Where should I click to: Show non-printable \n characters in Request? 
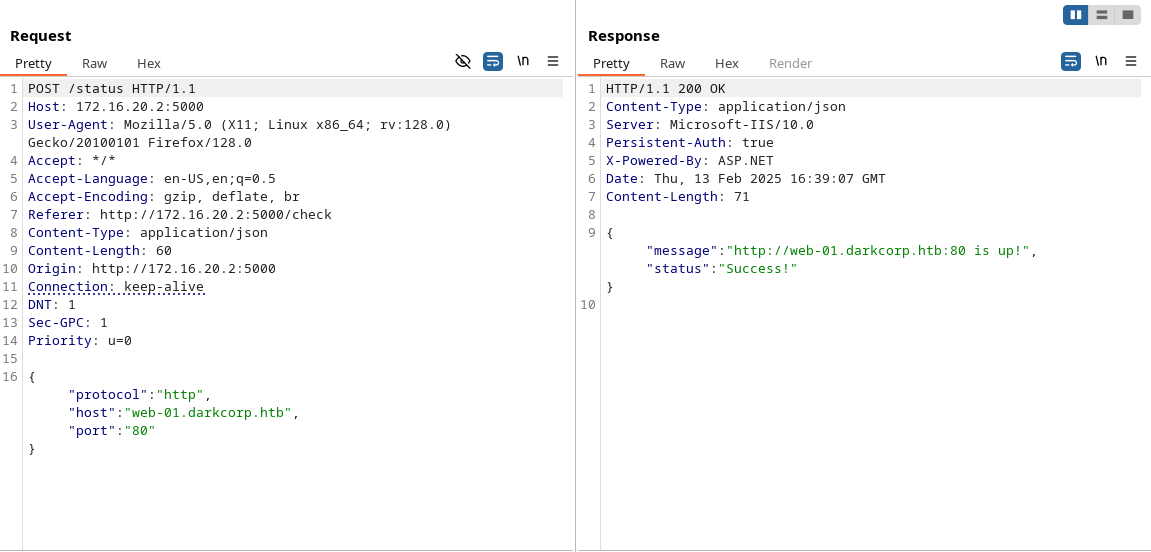pyautogui.click(x=523, y=61)
